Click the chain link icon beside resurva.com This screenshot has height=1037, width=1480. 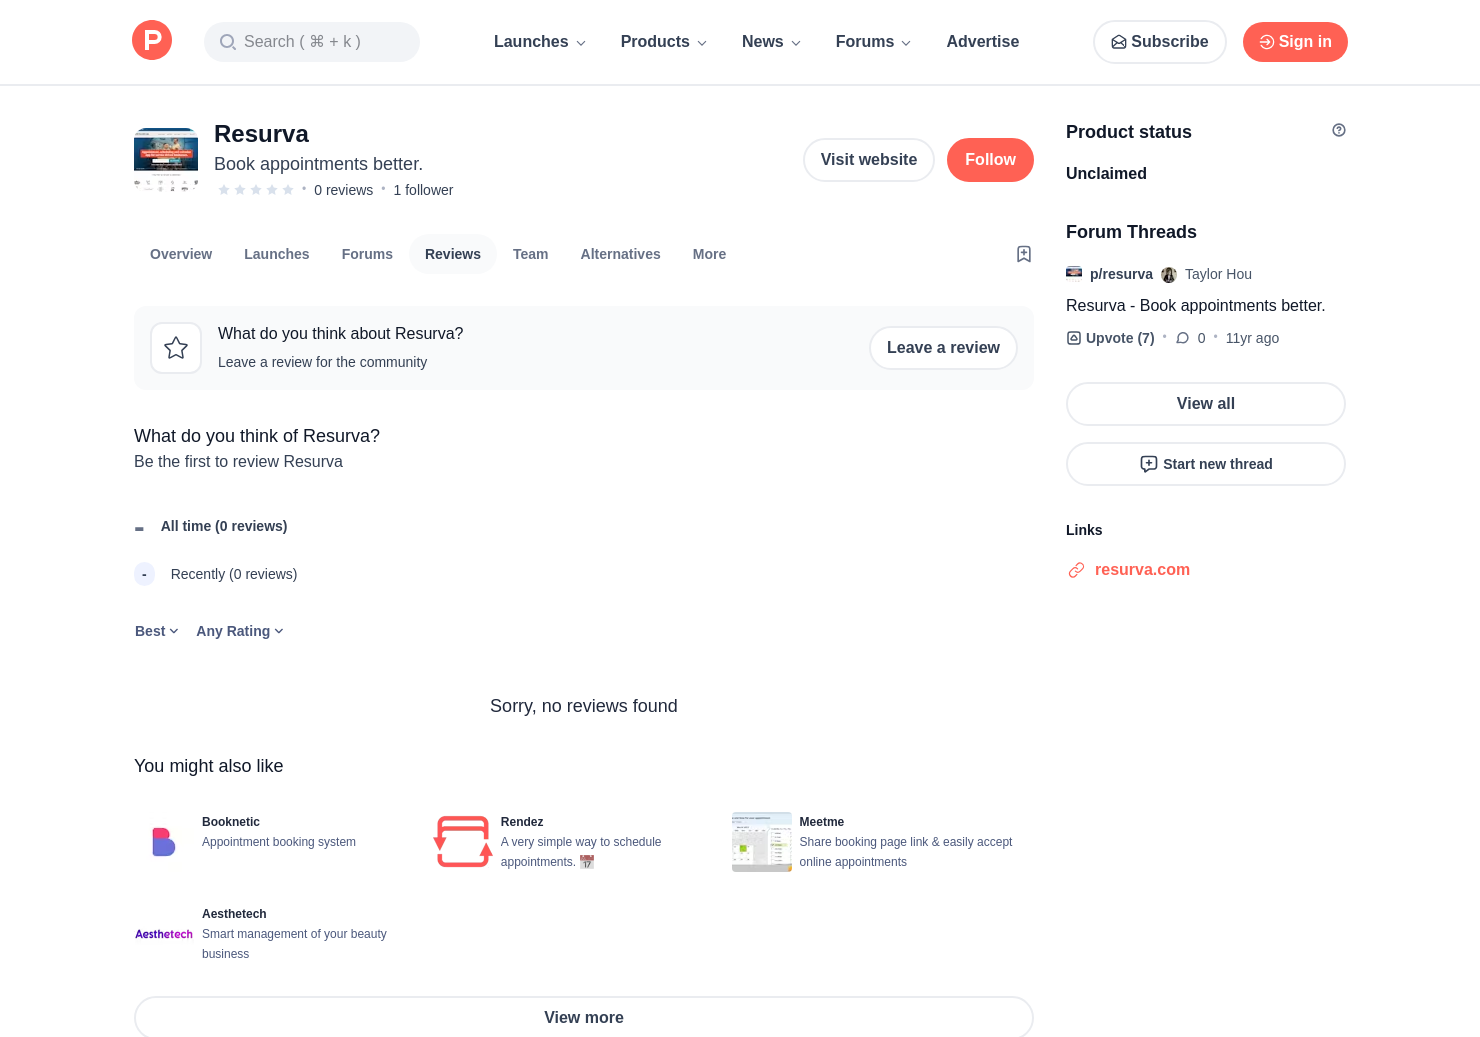pyautogui.click(x=1076, y=570)
